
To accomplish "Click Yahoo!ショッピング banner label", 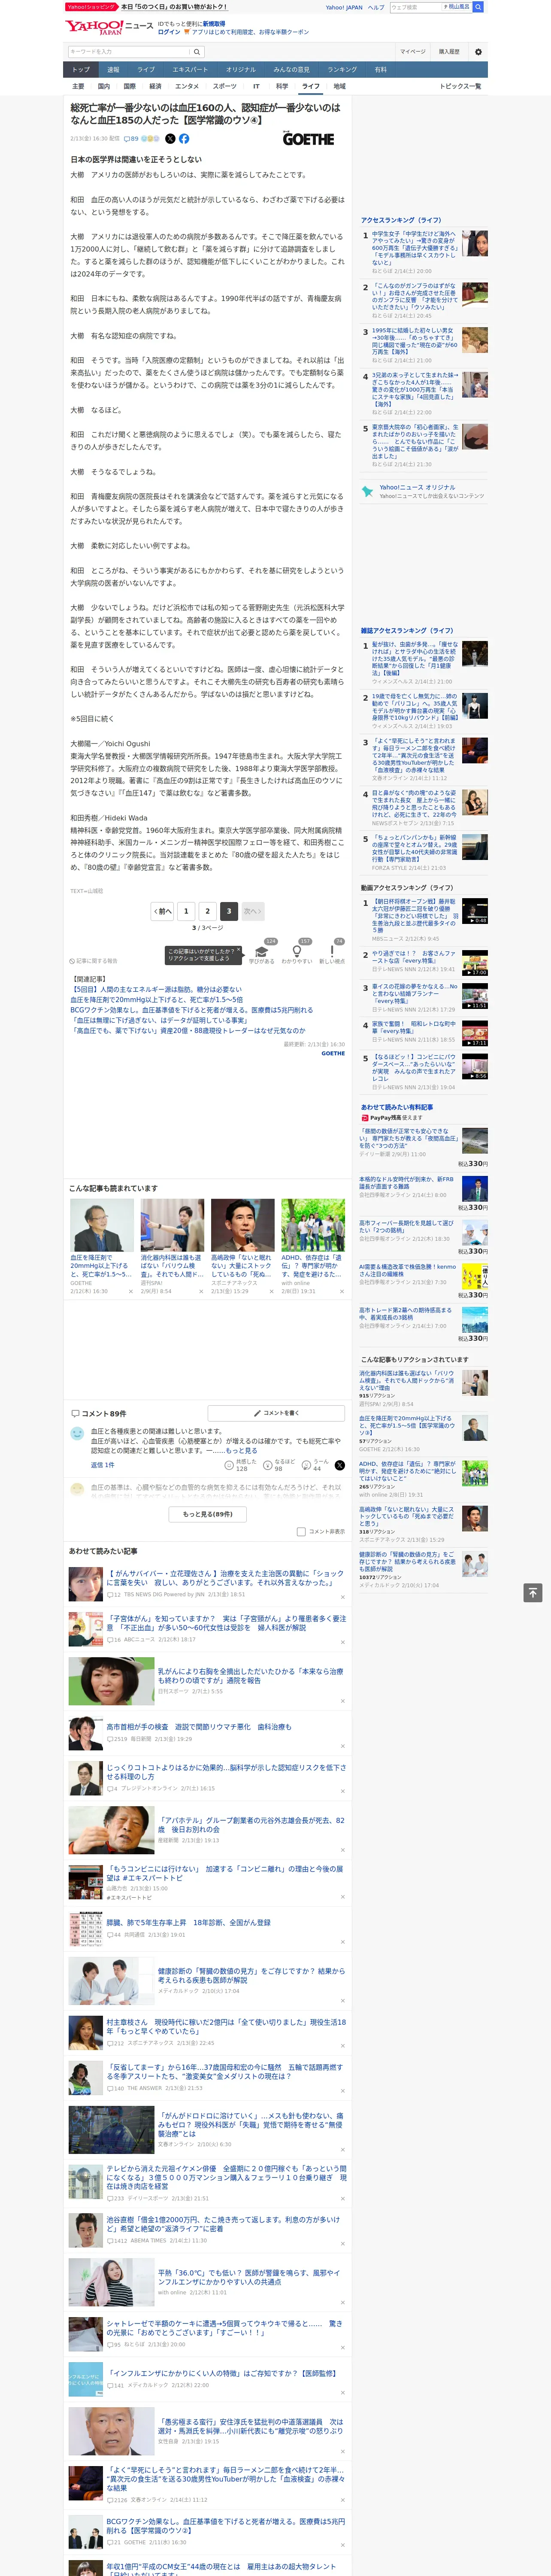I will pyautogui.click(x=91, y=7).
